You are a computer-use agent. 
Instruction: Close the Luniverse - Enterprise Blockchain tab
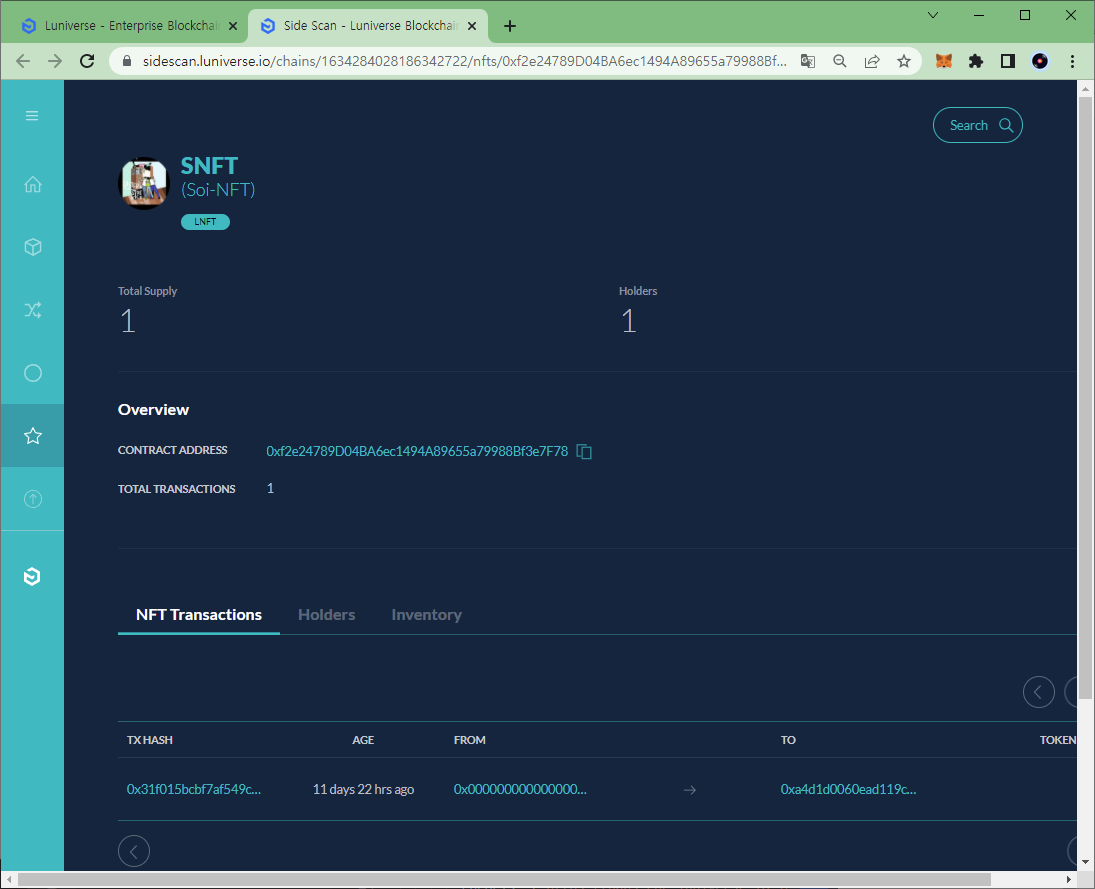233,26
